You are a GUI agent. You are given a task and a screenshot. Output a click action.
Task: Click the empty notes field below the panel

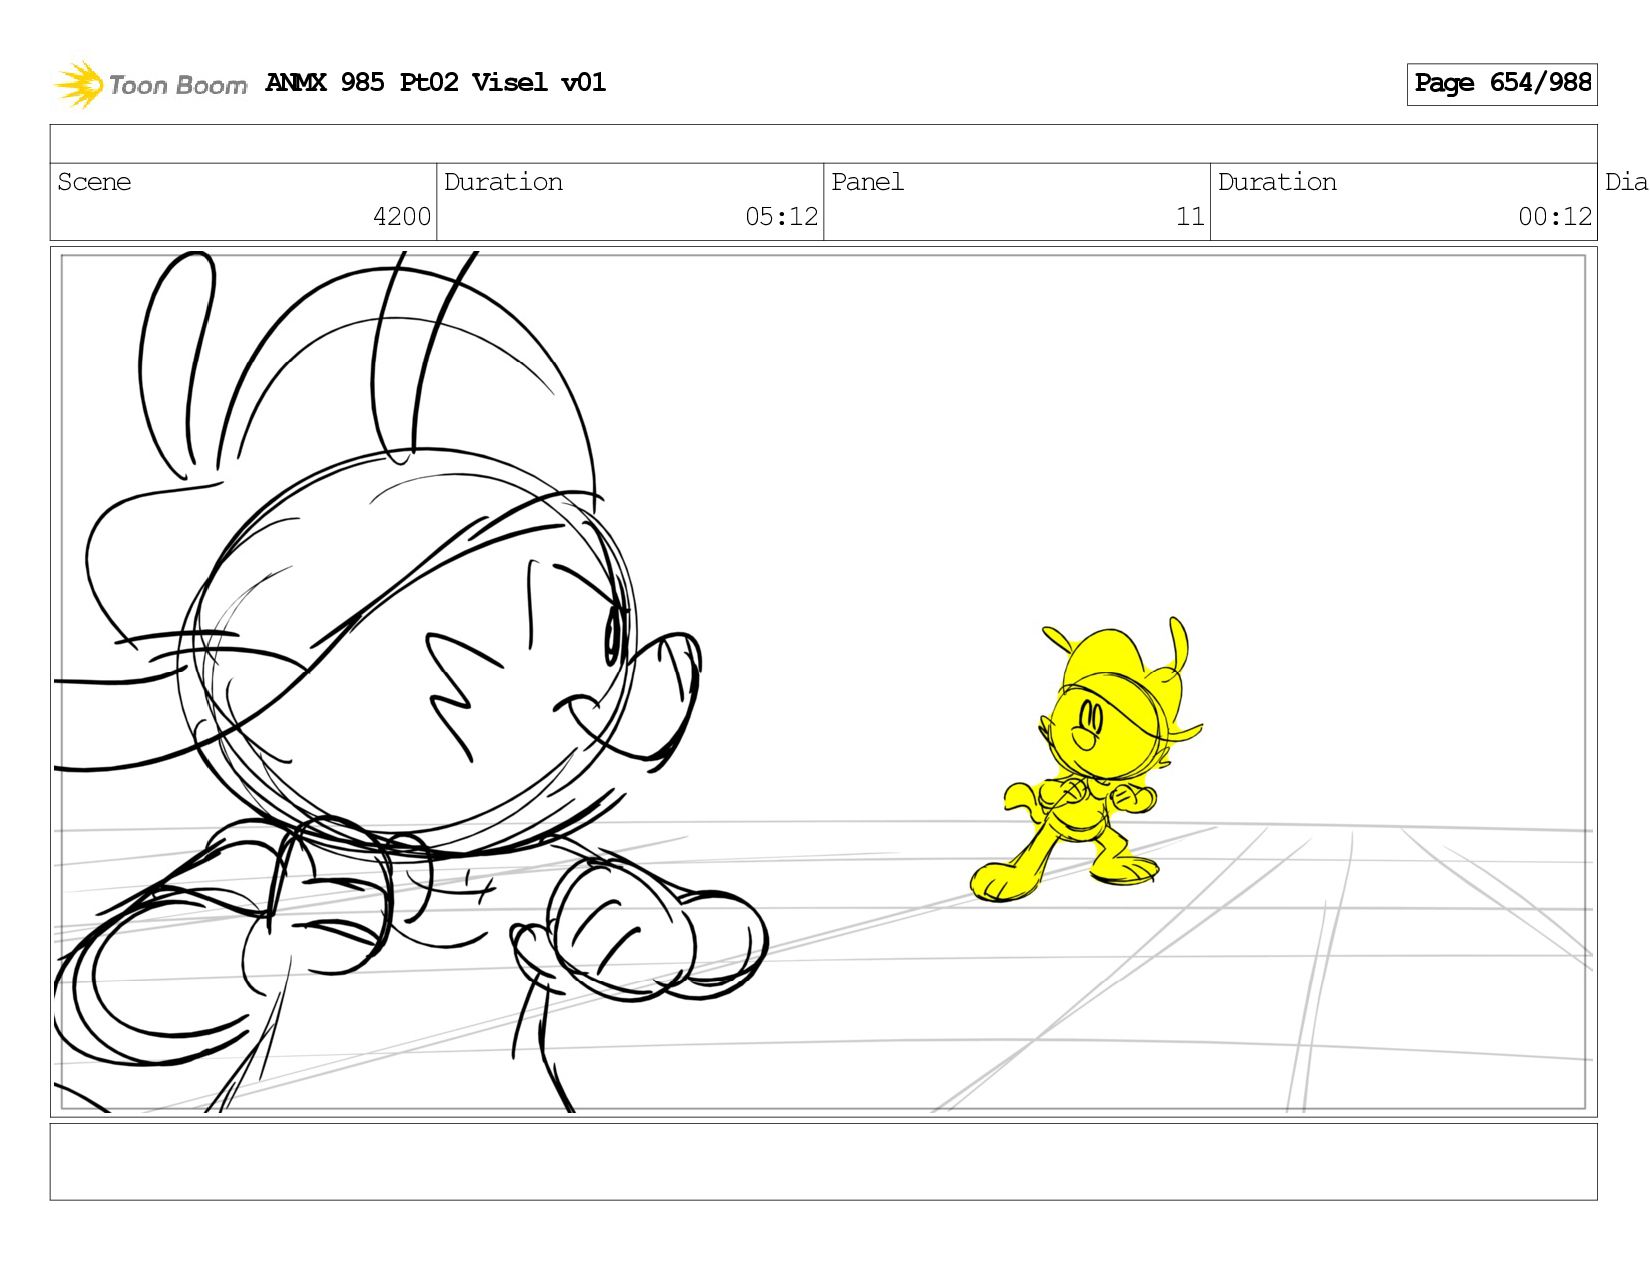click(x=823, y=1161)
